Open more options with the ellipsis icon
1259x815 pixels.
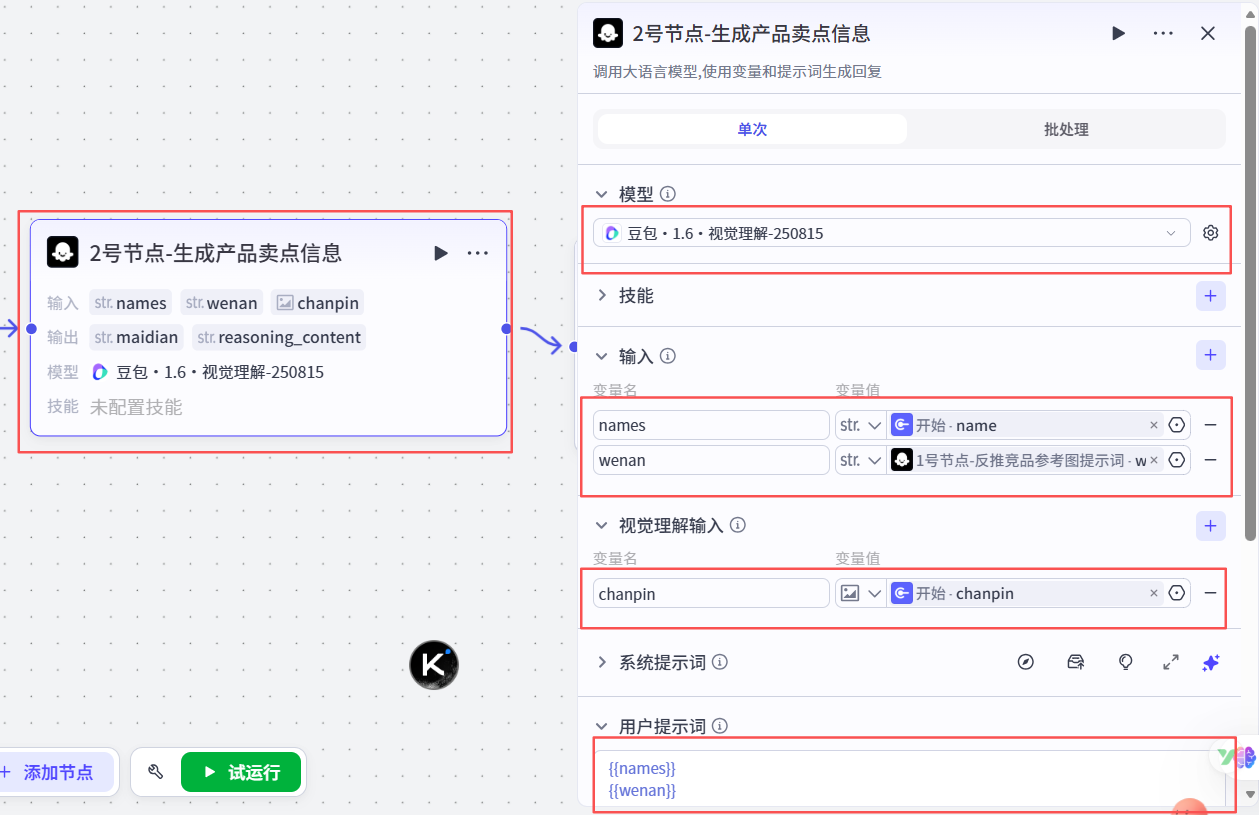(x=1162, y=33)
